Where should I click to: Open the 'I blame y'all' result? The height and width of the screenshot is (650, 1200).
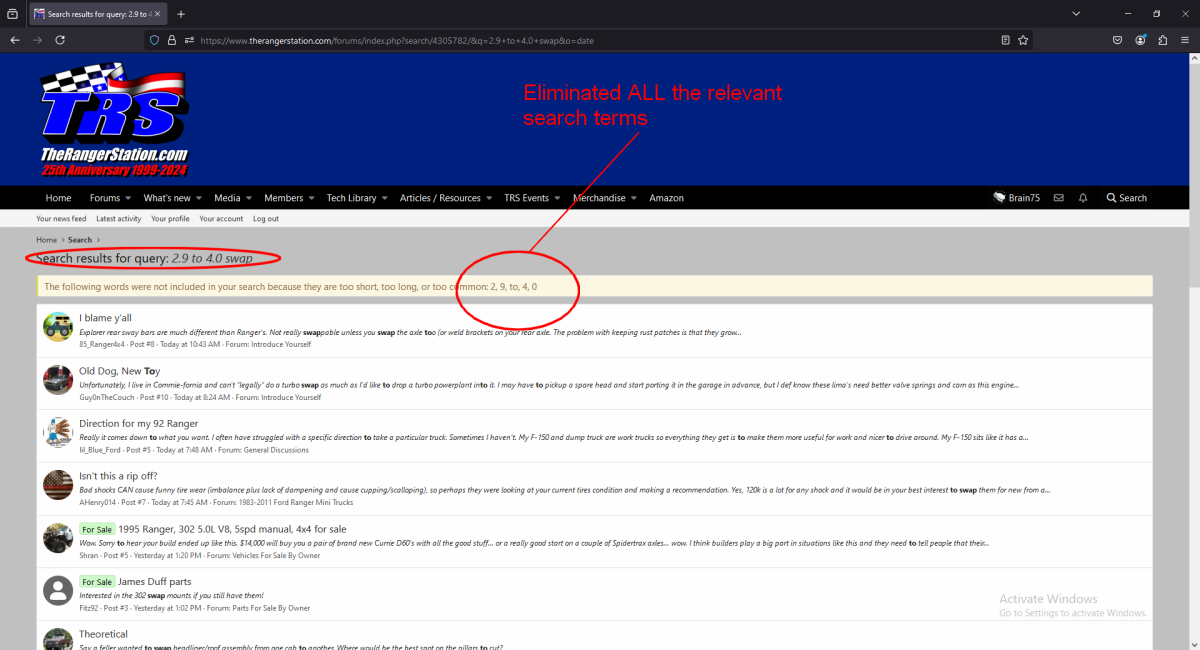pyautogui.click(x=105, y=318)
